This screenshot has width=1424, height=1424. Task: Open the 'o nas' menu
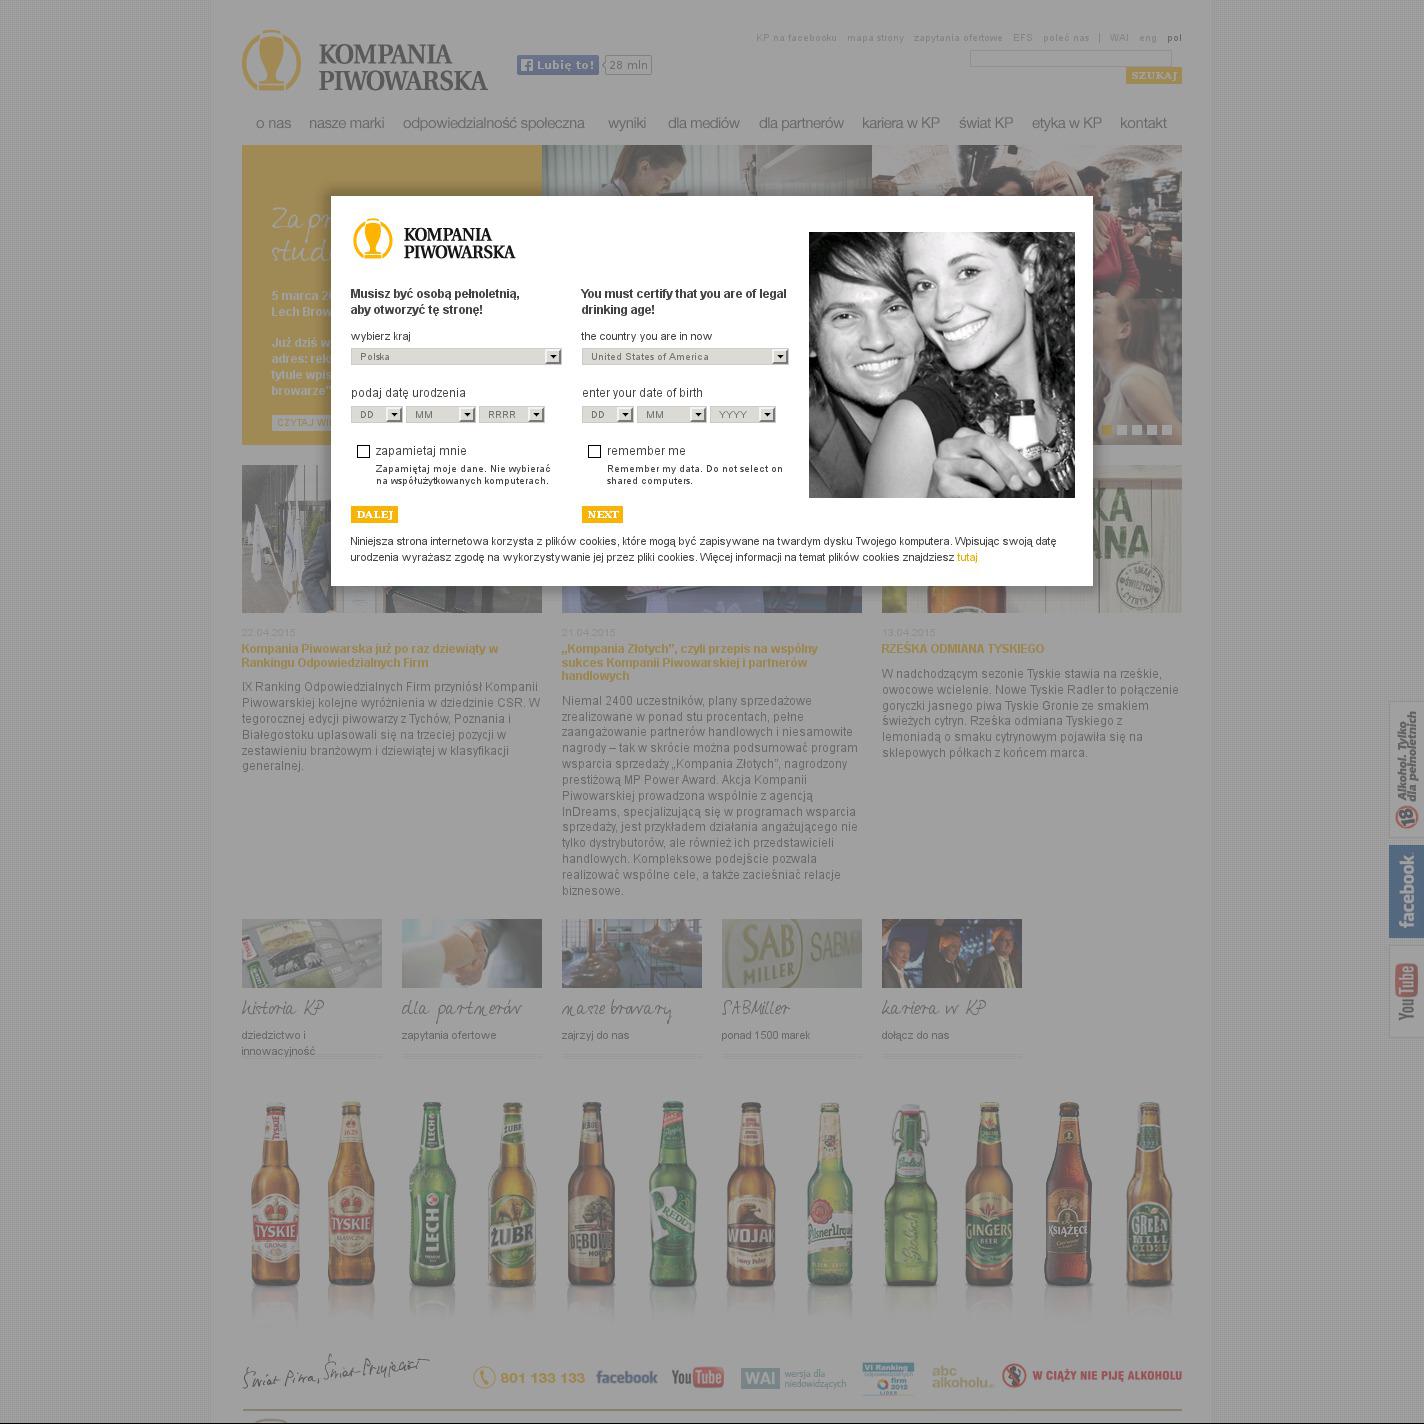coord(273,123)
